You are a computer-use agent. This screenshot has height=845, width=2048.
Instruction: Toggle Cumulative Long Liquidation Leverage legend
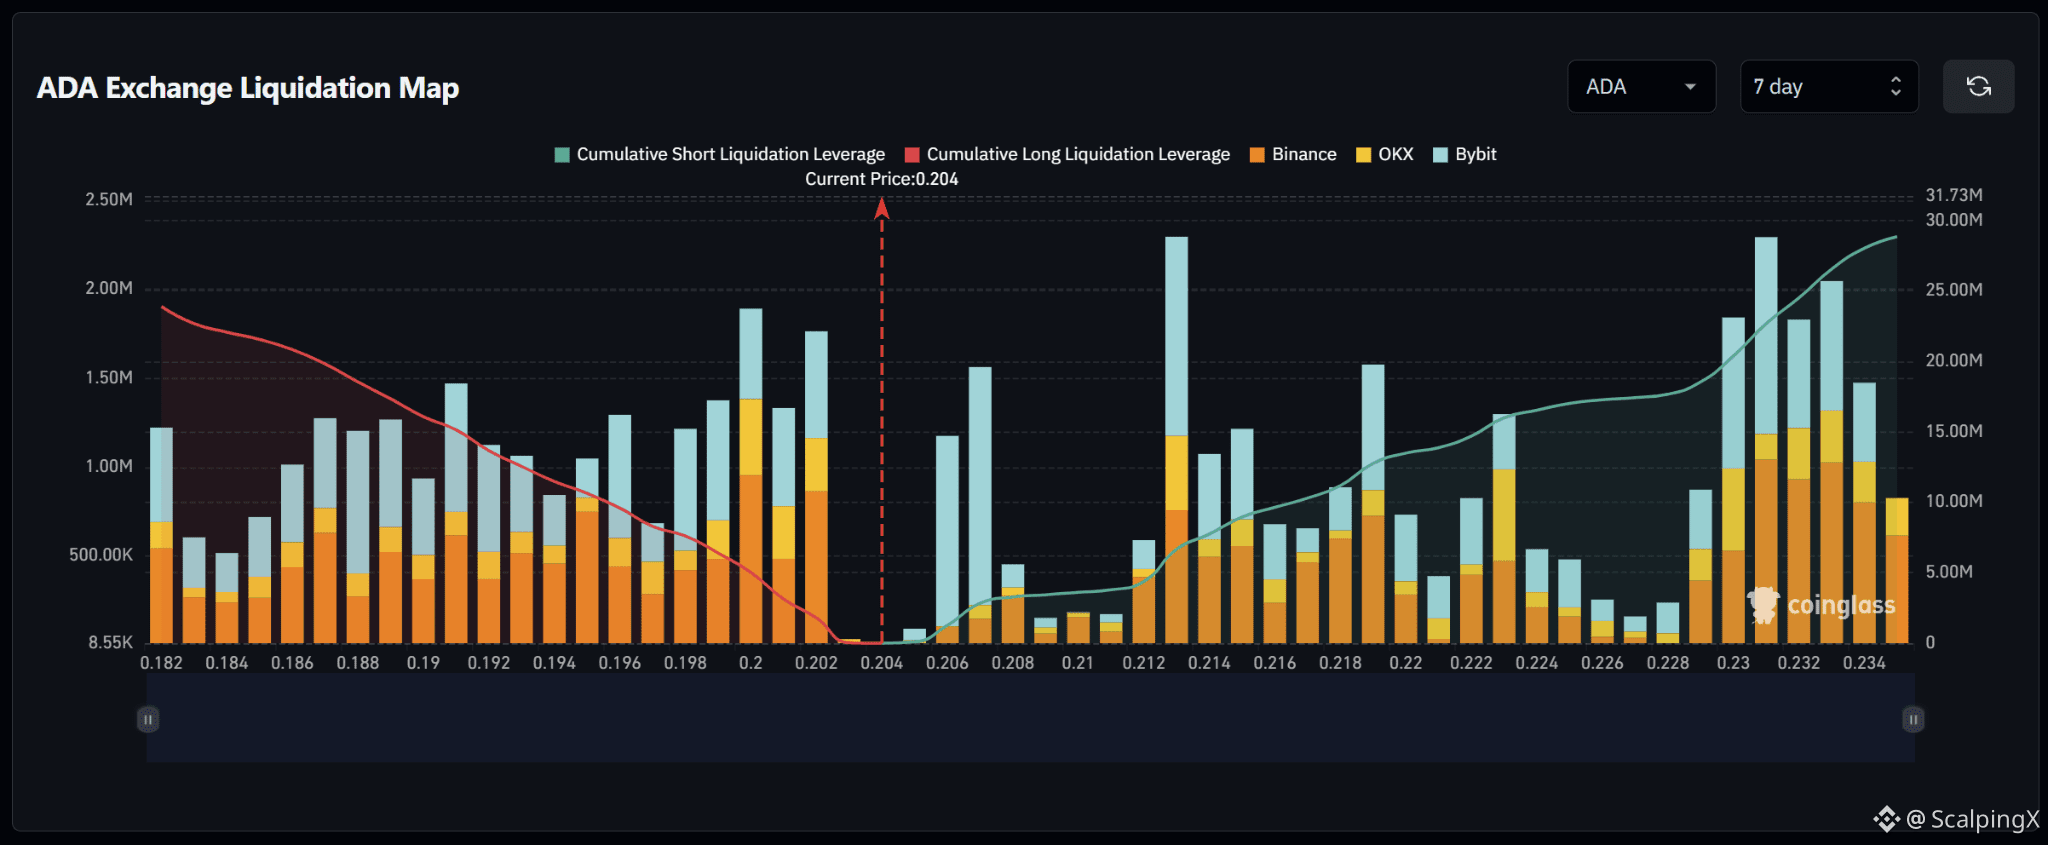click(1067, 154)
